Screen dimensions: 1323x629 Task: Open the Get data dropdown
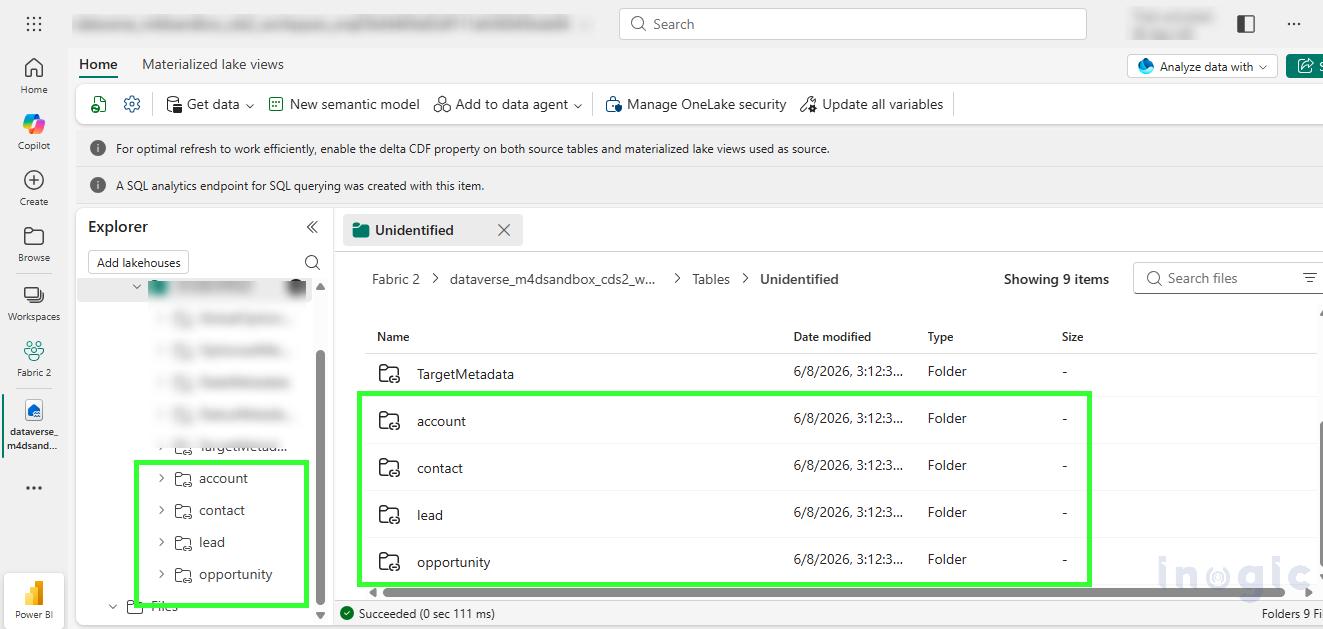pyautogui.click(x=210, y=104)
